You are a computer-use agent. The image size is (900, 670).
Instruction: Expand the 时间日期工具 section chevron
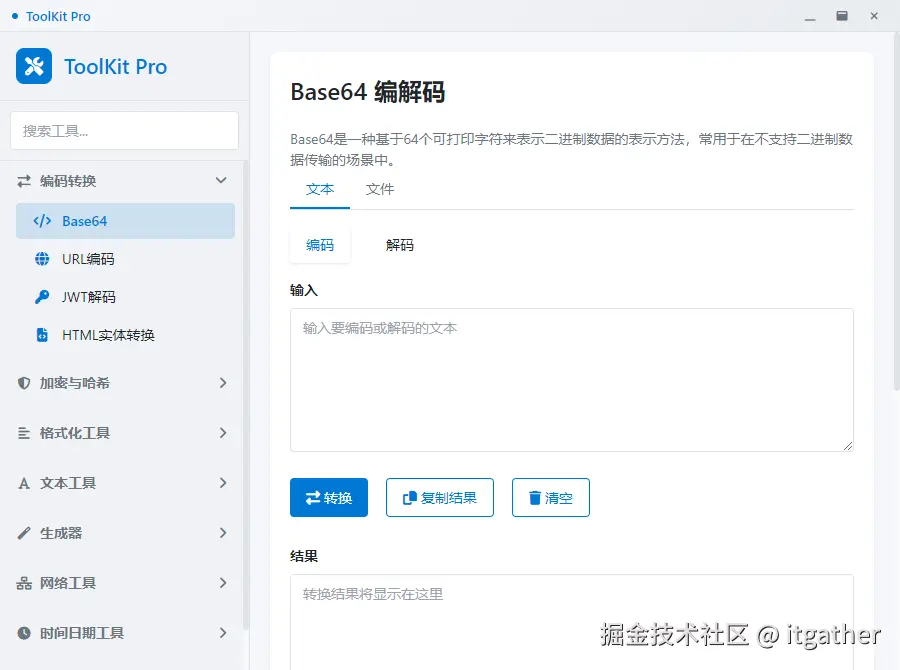(223, 633)
